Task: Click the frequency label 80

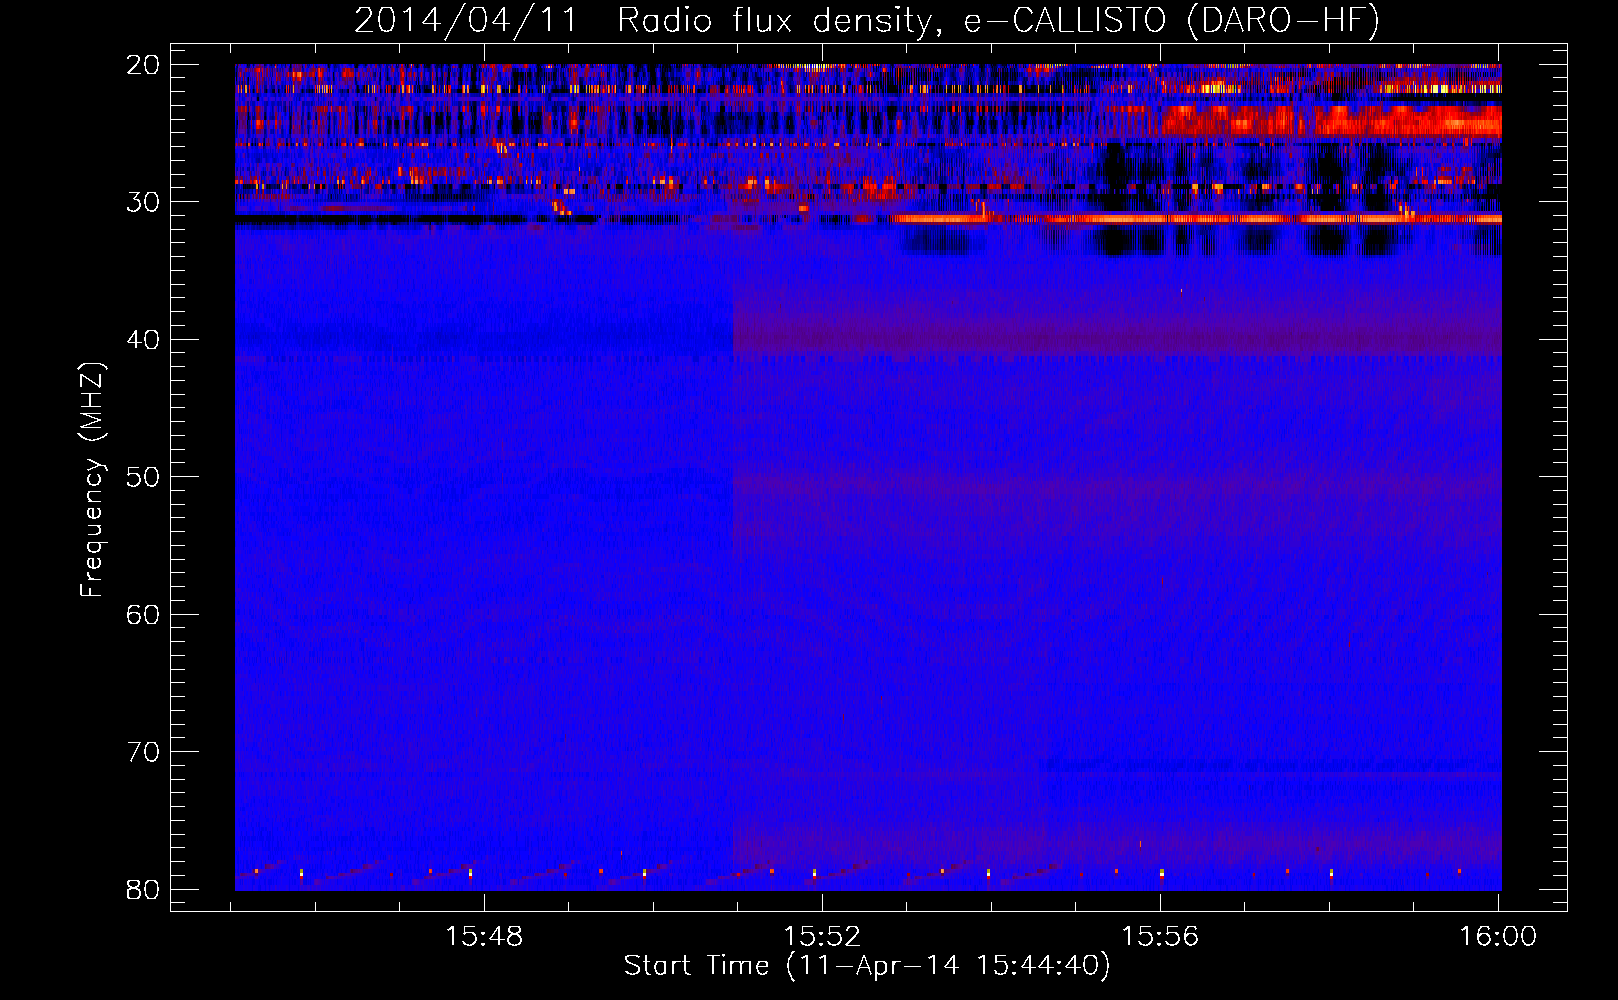Action: click(143, 889)
